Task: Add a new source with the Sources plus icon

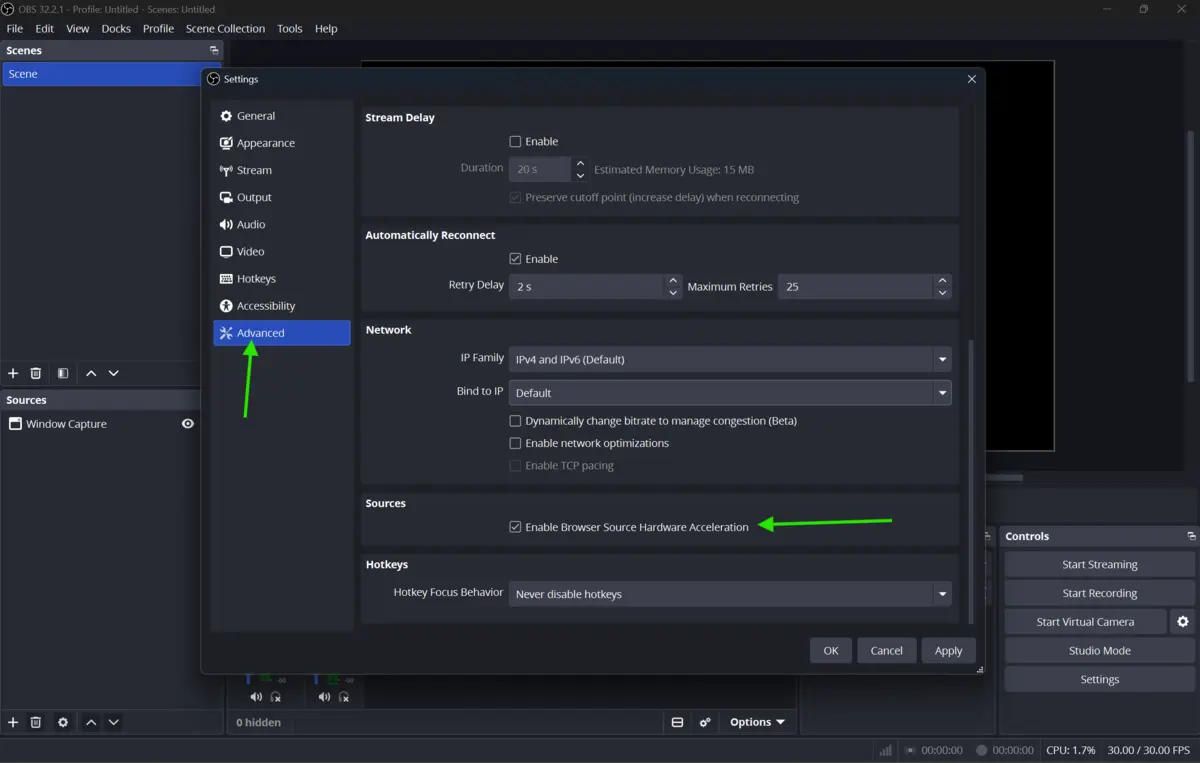Action: 13,722
